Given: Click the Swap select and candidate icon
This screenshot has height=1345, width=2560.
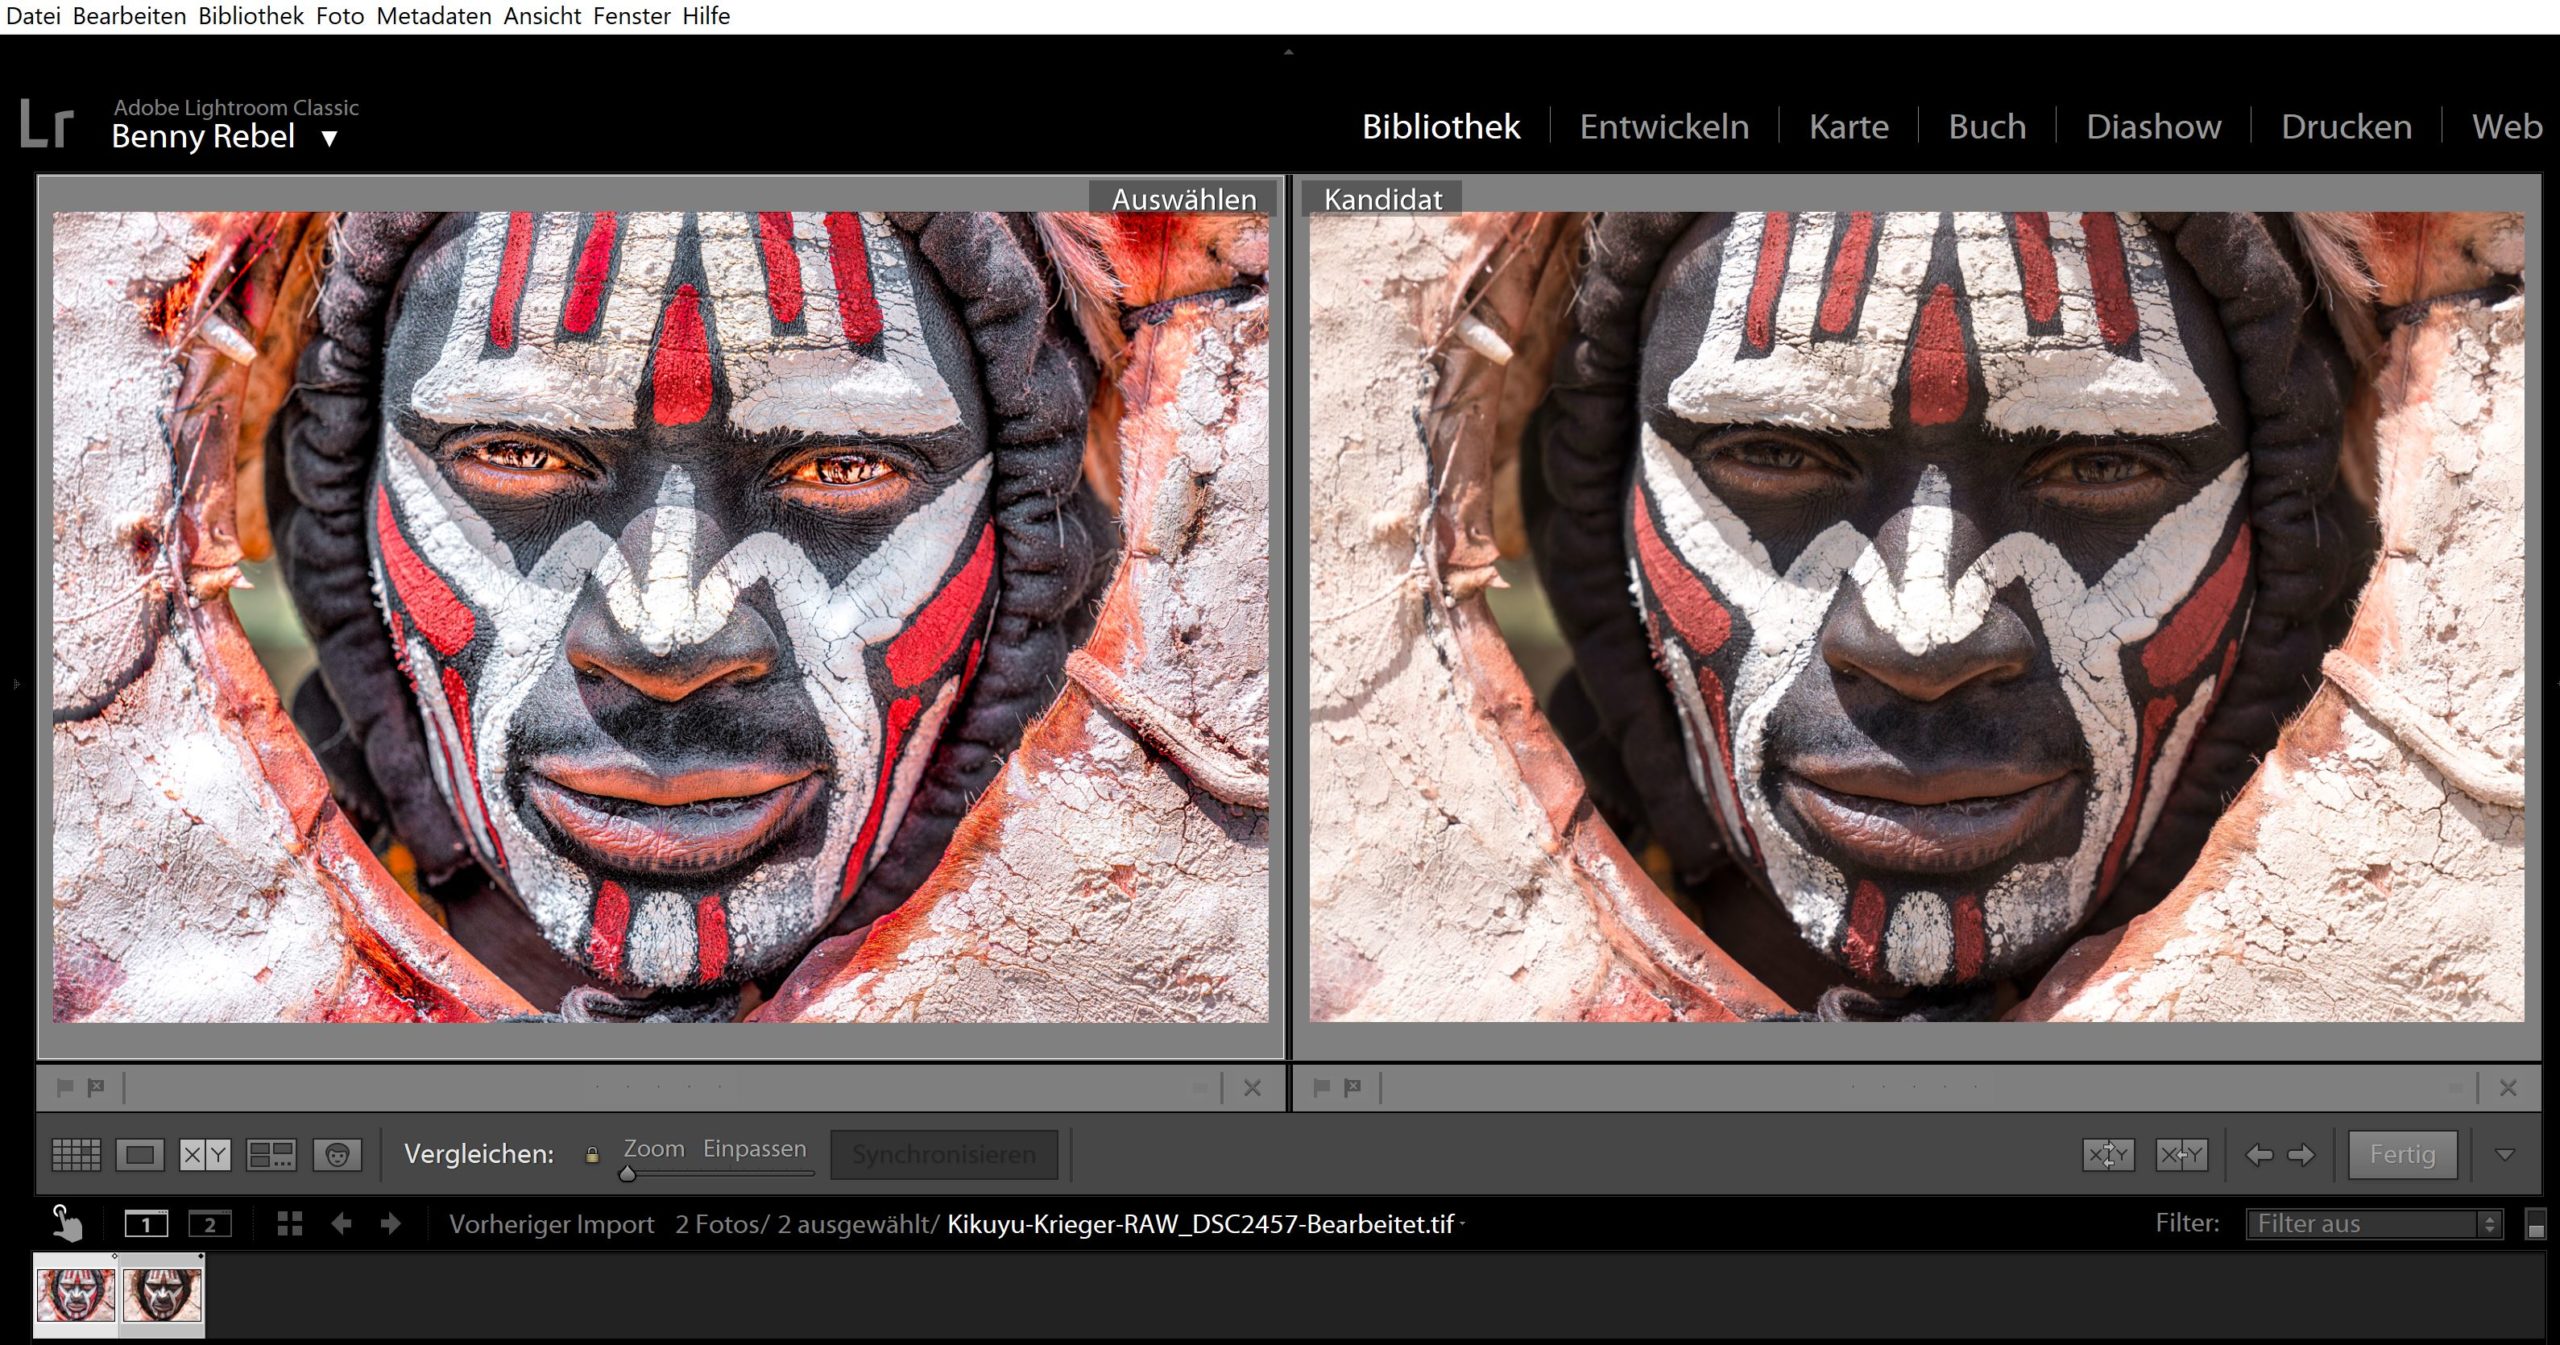Looking at the screenshot, I should tap(2108, 1155).
